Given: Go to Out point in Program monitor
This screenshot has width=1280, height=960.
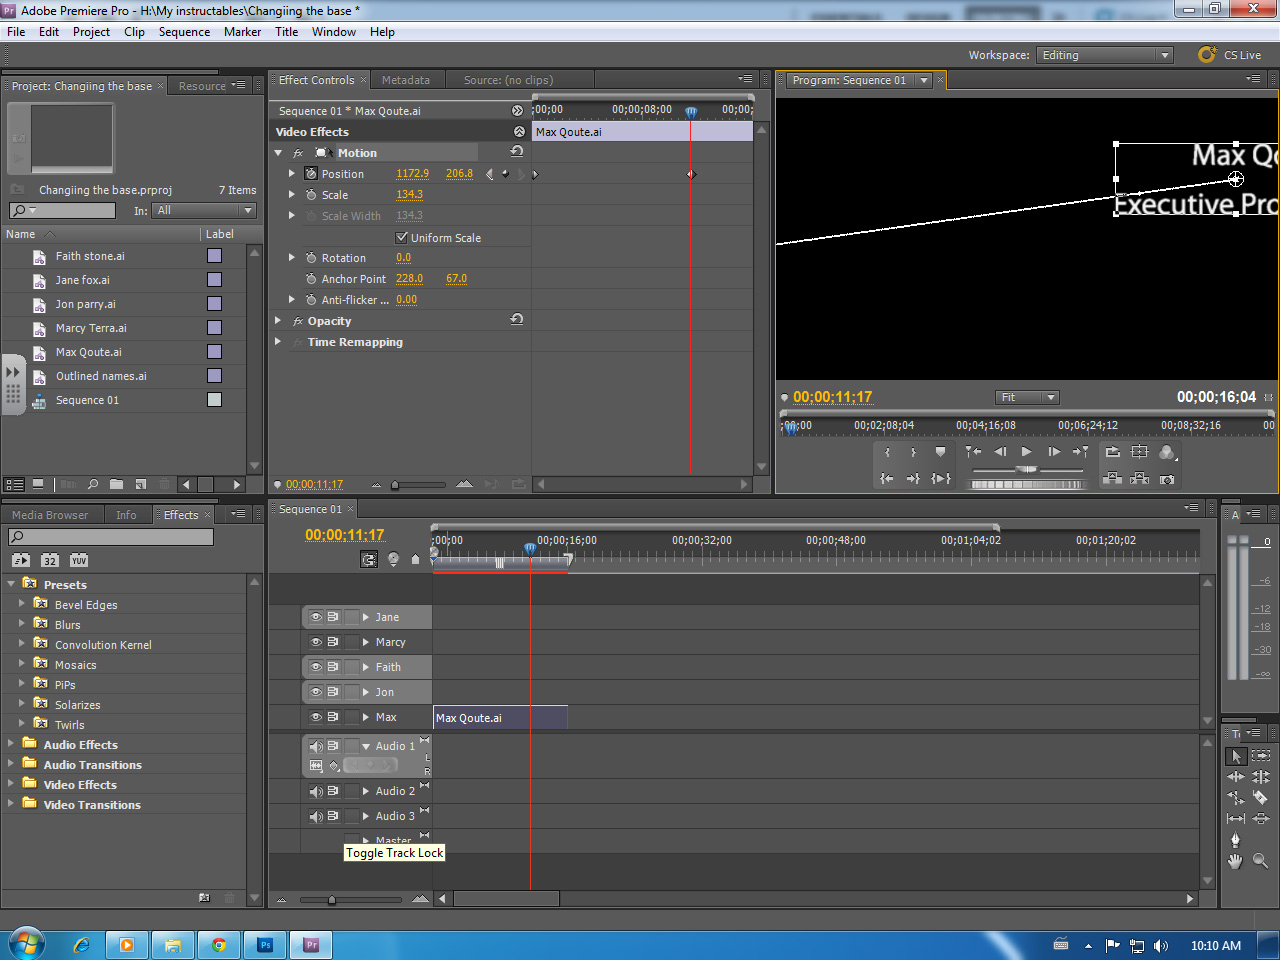Looking at the screenshot, I should (x=913, y=479).
